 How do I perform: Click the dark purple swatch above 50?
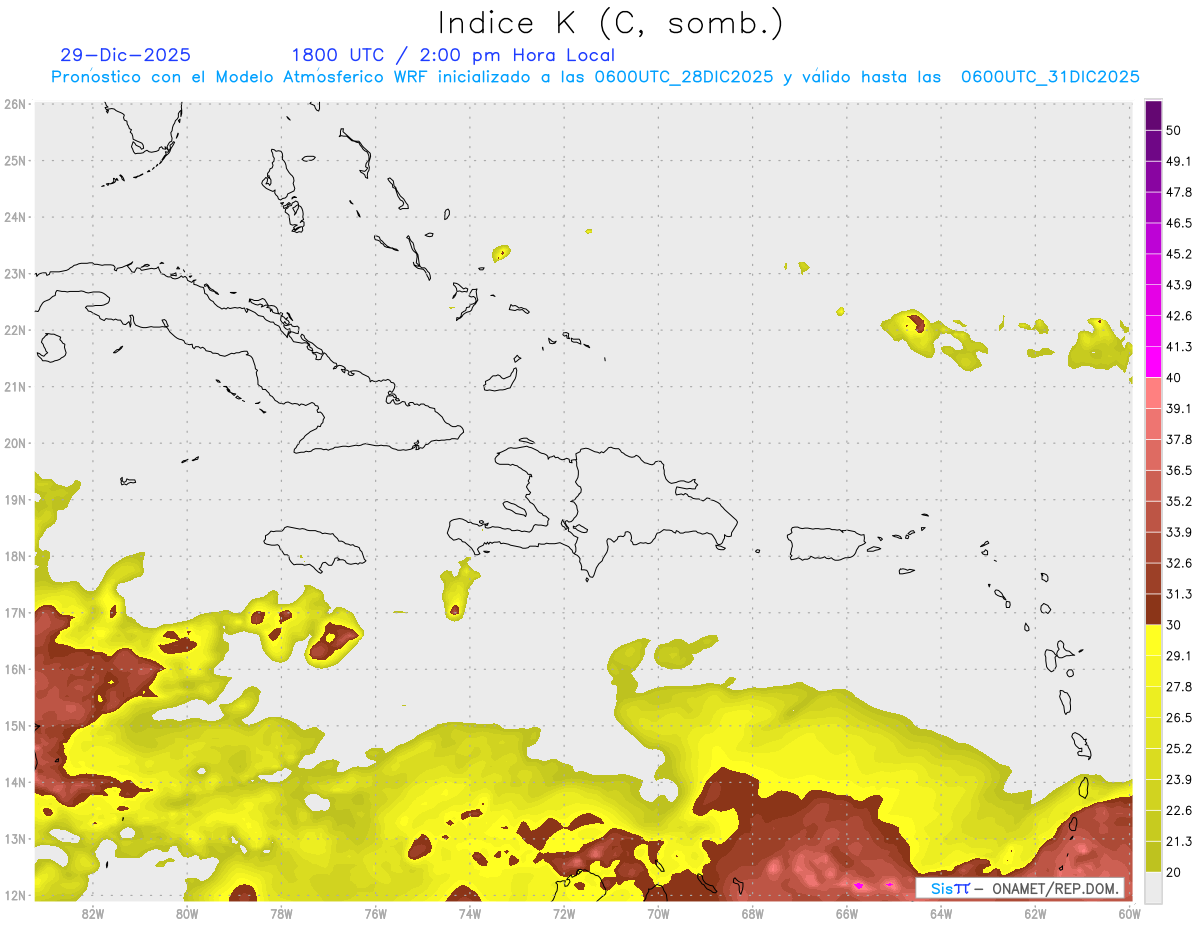click(1153, 115)
